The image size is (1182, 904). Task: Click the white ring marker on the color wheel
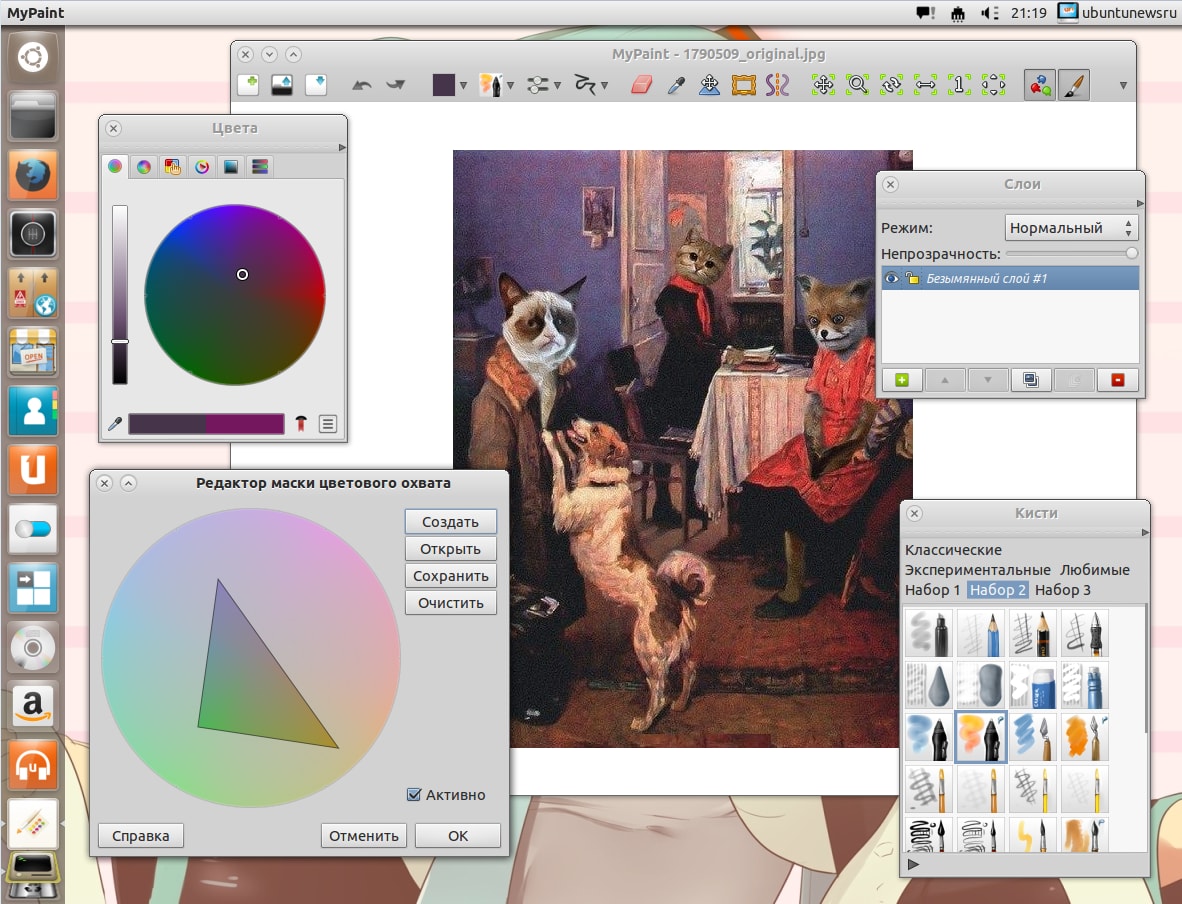point(242,274)
